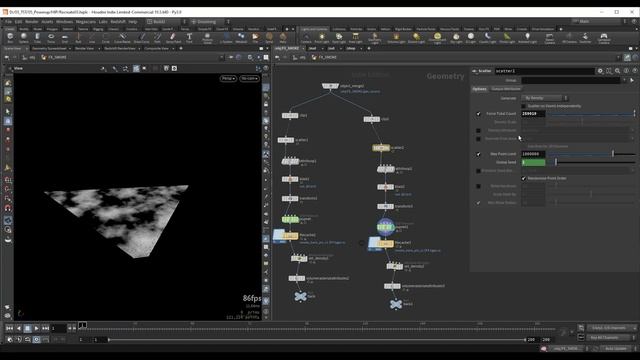Select the Environment Light shelf tool
The width and height of the screenshot is (640, 360).
(437, 38)
